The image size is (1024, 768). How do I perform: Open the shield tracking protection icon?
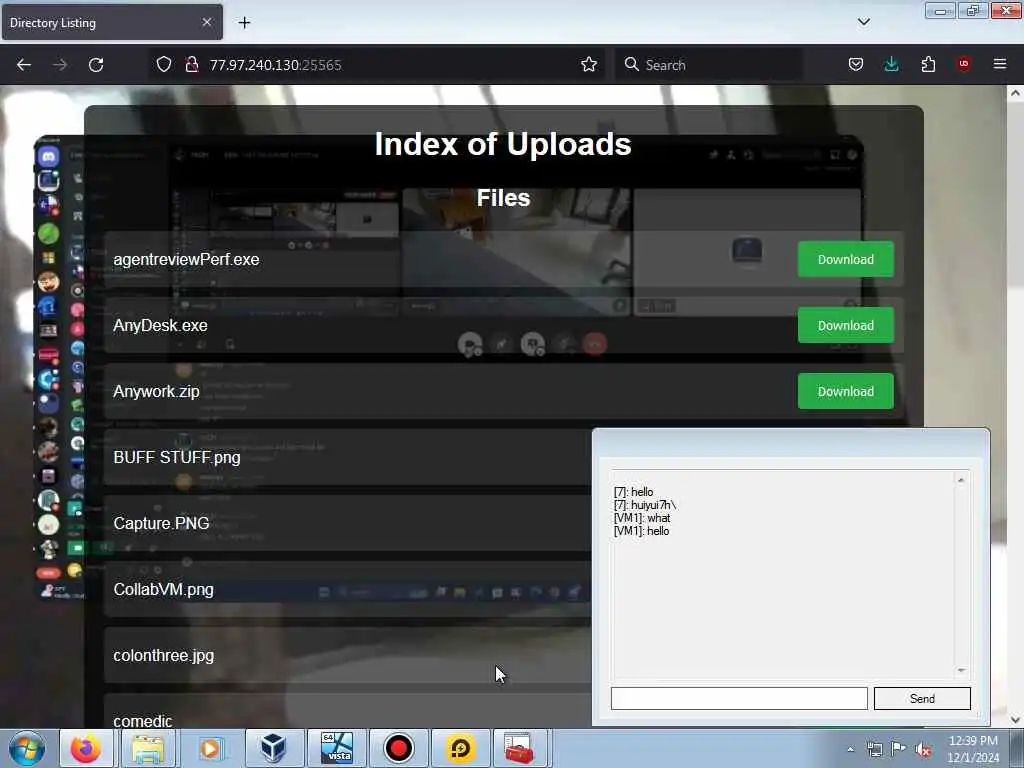[163, 64]
